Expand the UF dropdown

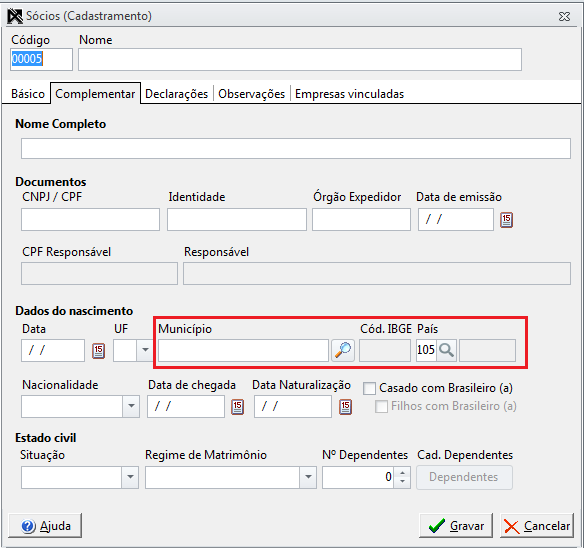pyautogui.click(x=145, y=350)
